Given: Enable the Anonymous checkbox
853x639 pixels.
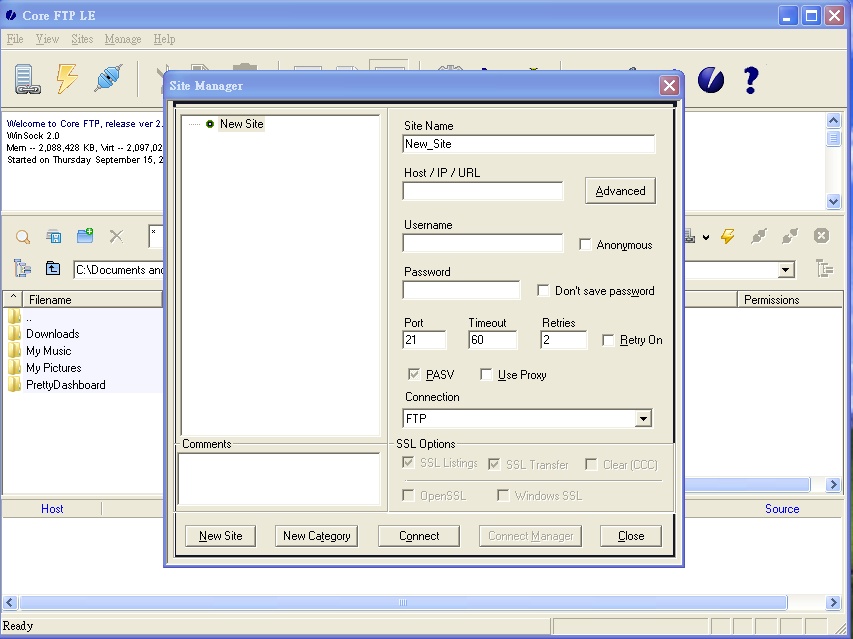Looking at the screenshot, I should pyautogui.click(x=585, y=244).
